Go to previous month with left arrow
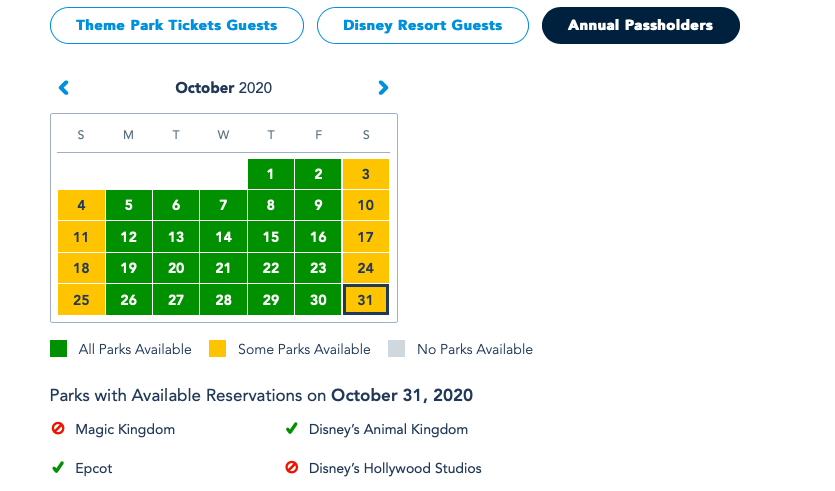This screenshot has height=491, width=835. 64,88
